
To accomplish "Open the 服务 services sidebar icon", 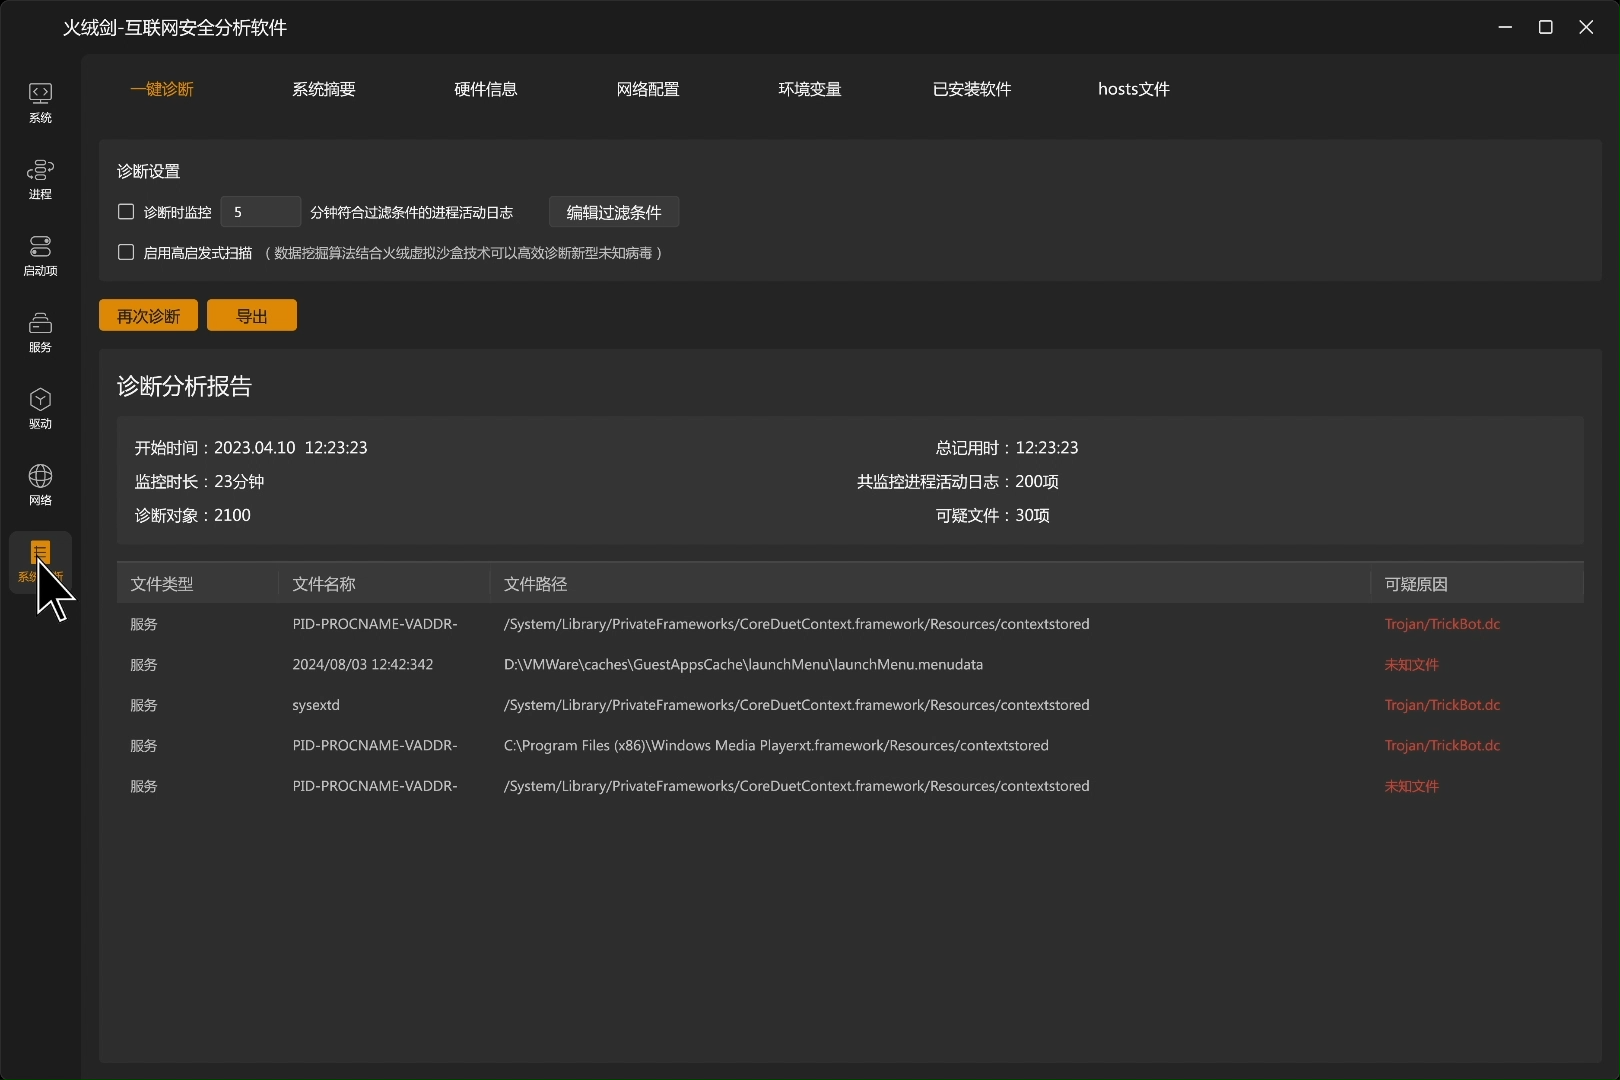I will point(40,332).
